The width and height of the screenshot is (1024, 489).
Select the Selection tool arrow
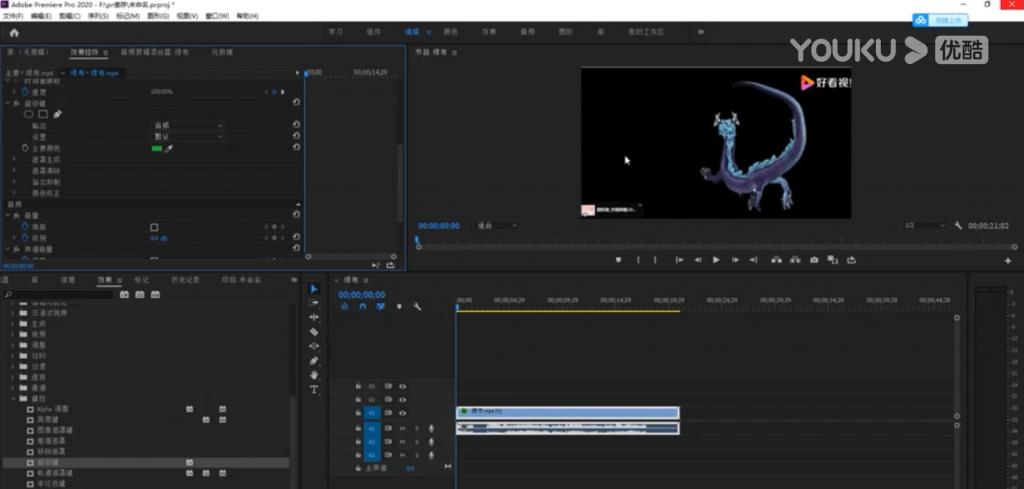point(314,289)
